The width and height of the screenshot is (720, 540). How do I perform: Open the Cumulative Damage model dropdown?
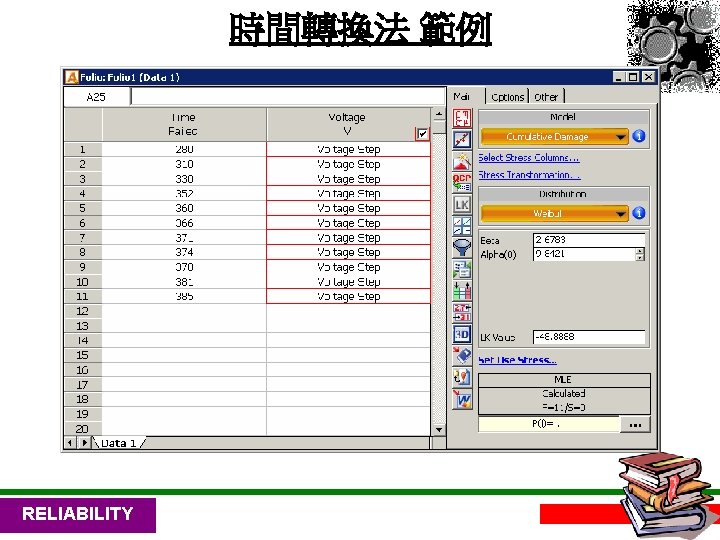tap(554, 136)
